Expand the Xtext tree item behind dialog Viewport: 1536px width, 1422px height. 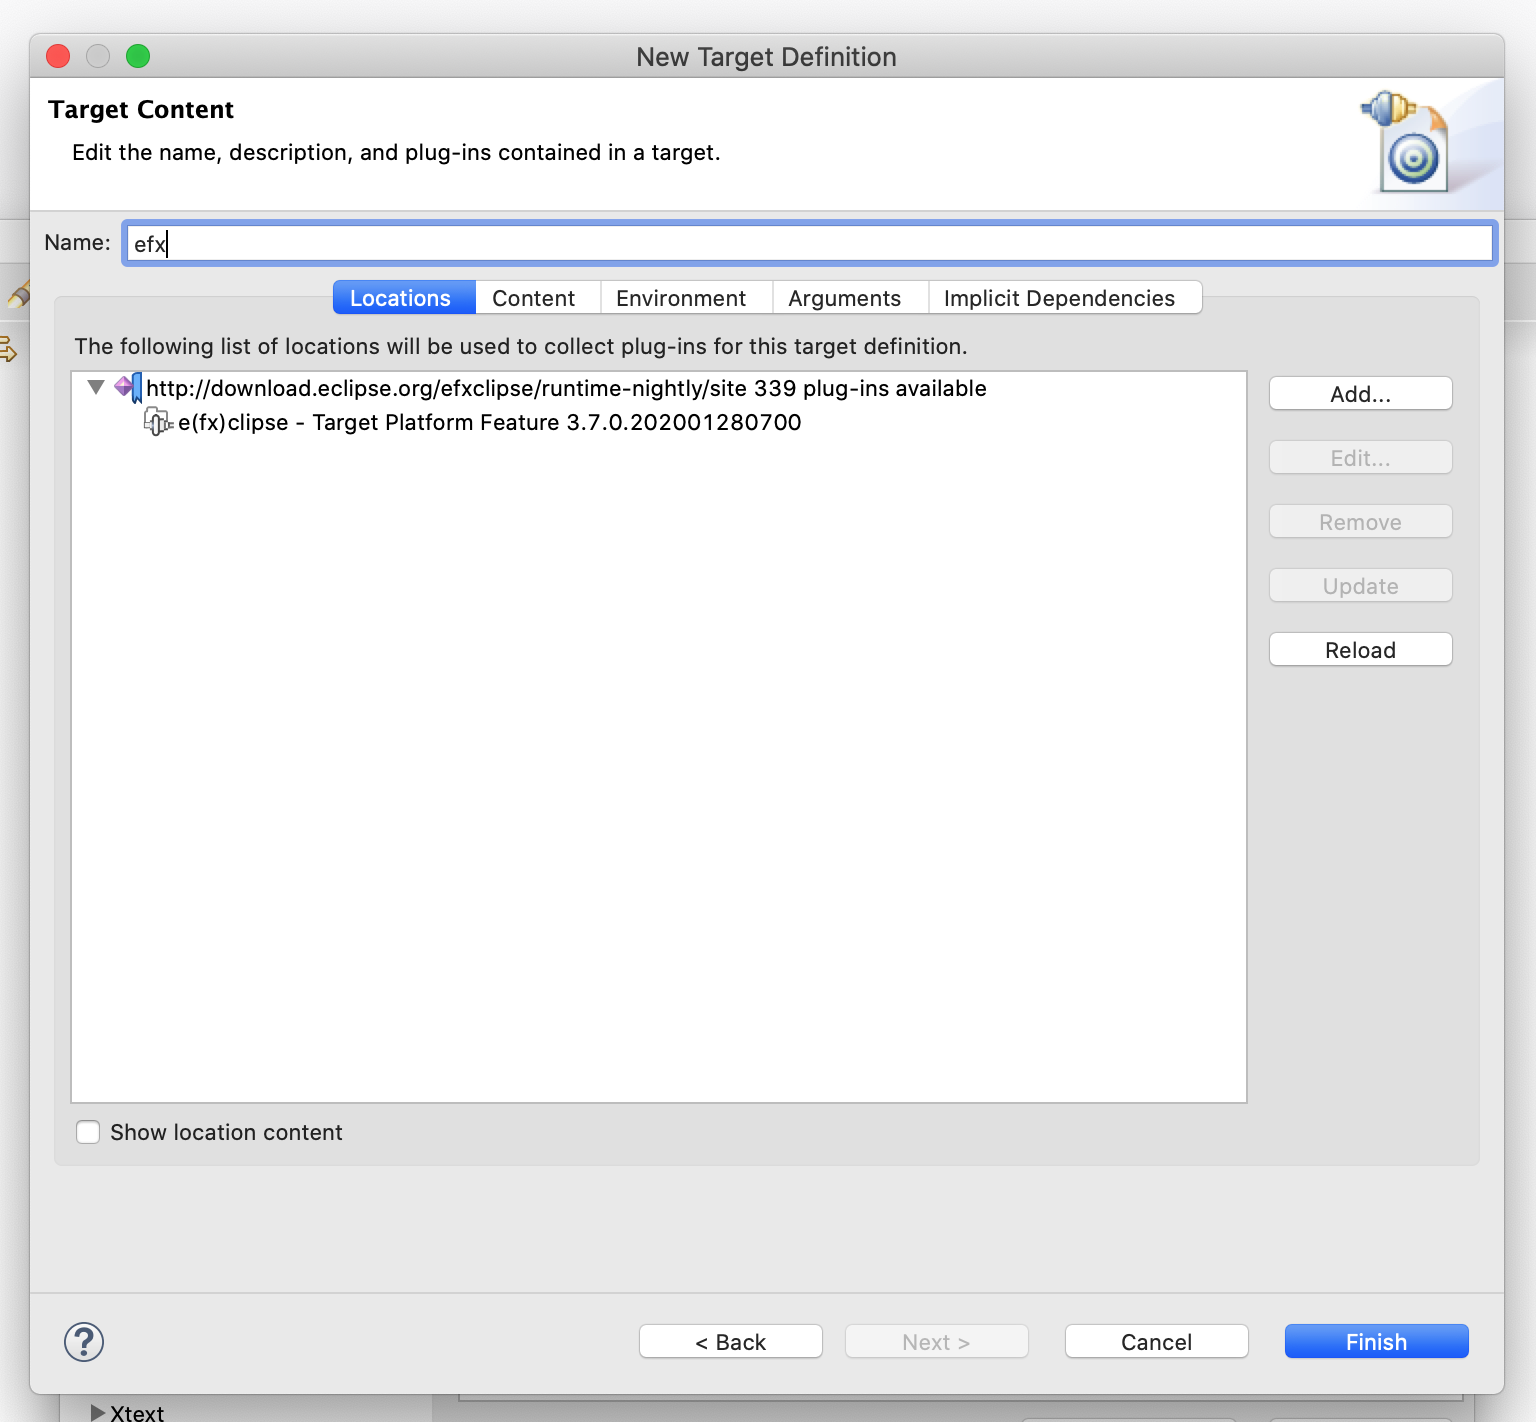tap(97, 1412)
